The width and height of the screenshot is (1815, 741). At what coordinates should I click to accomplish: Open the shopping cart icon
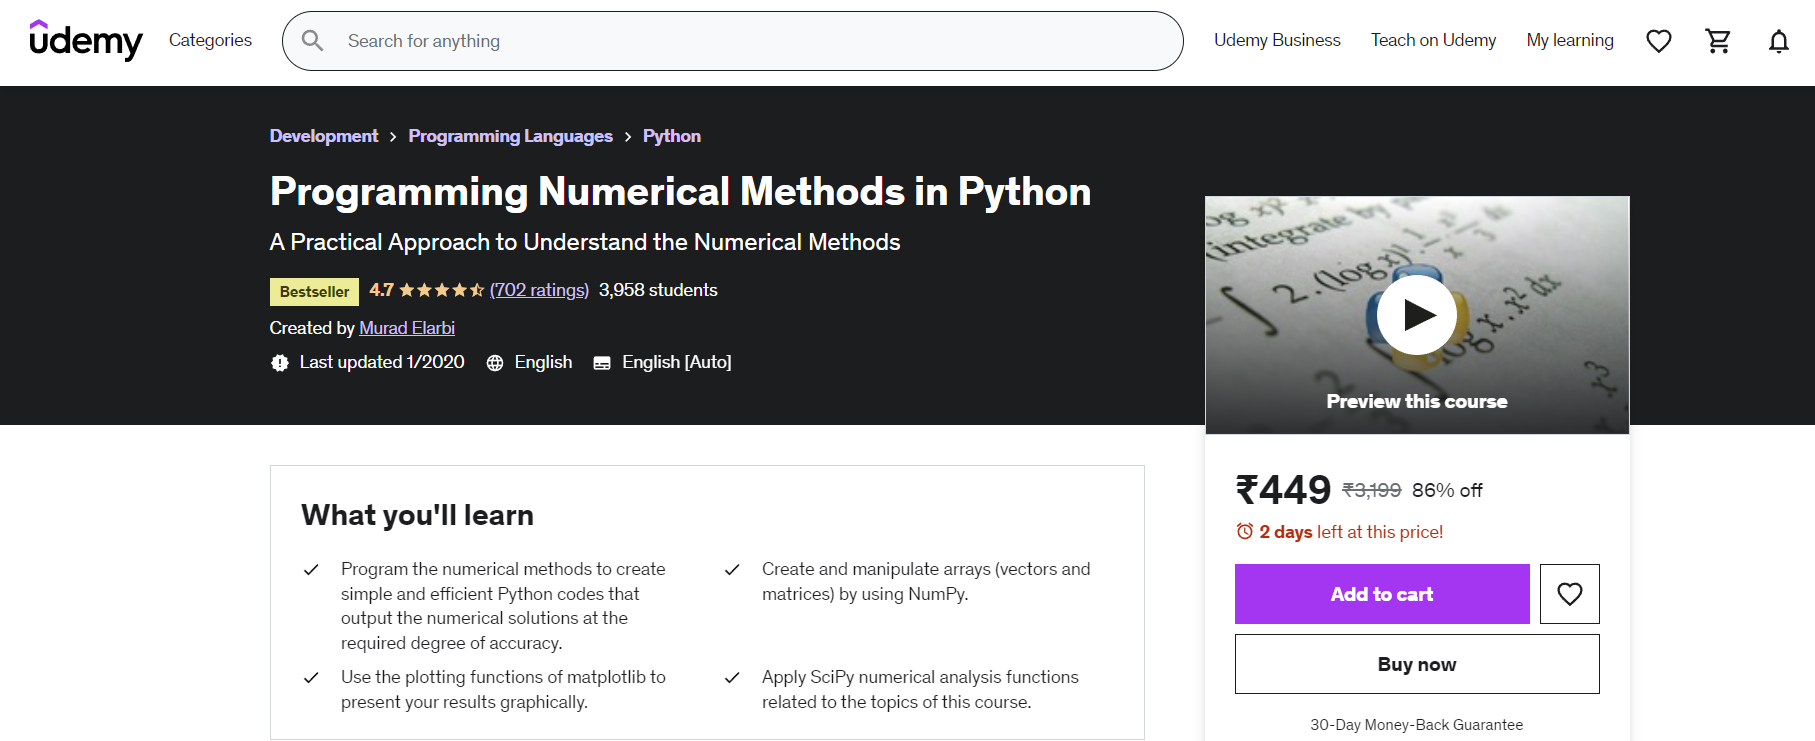1718,41
